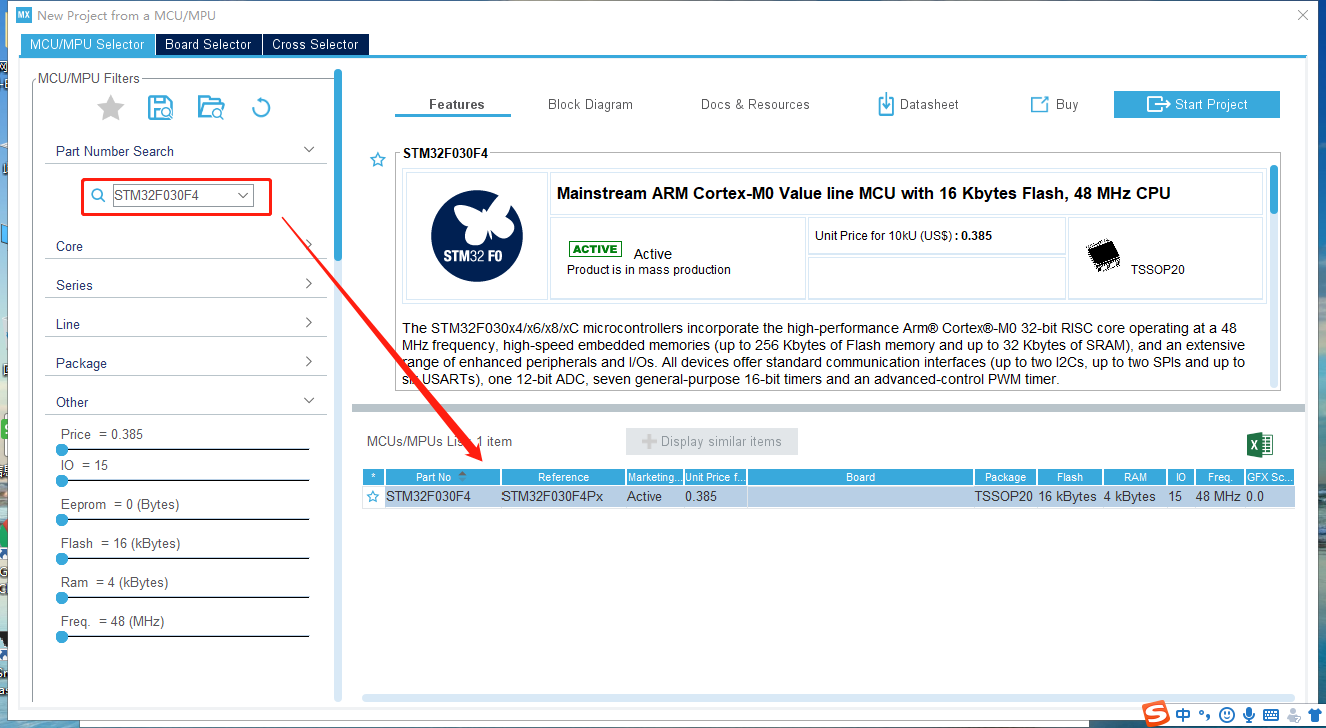Image resolution: width=1326 pixels, height=728 pixels.
Task: Toggle the Sogou punctuation mode icon
Action: coord(1204,716)
